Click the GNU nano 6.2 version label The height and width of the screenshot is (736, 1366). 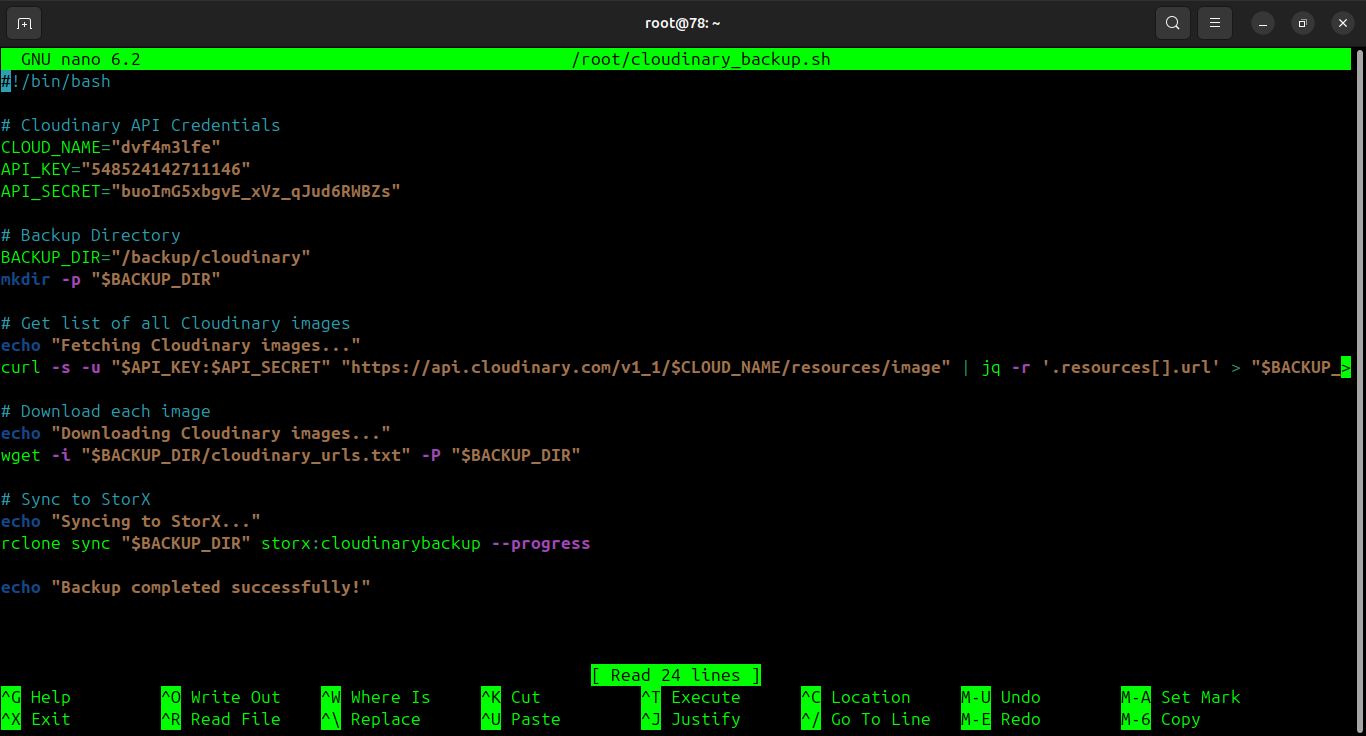click(x=81, y=59)
